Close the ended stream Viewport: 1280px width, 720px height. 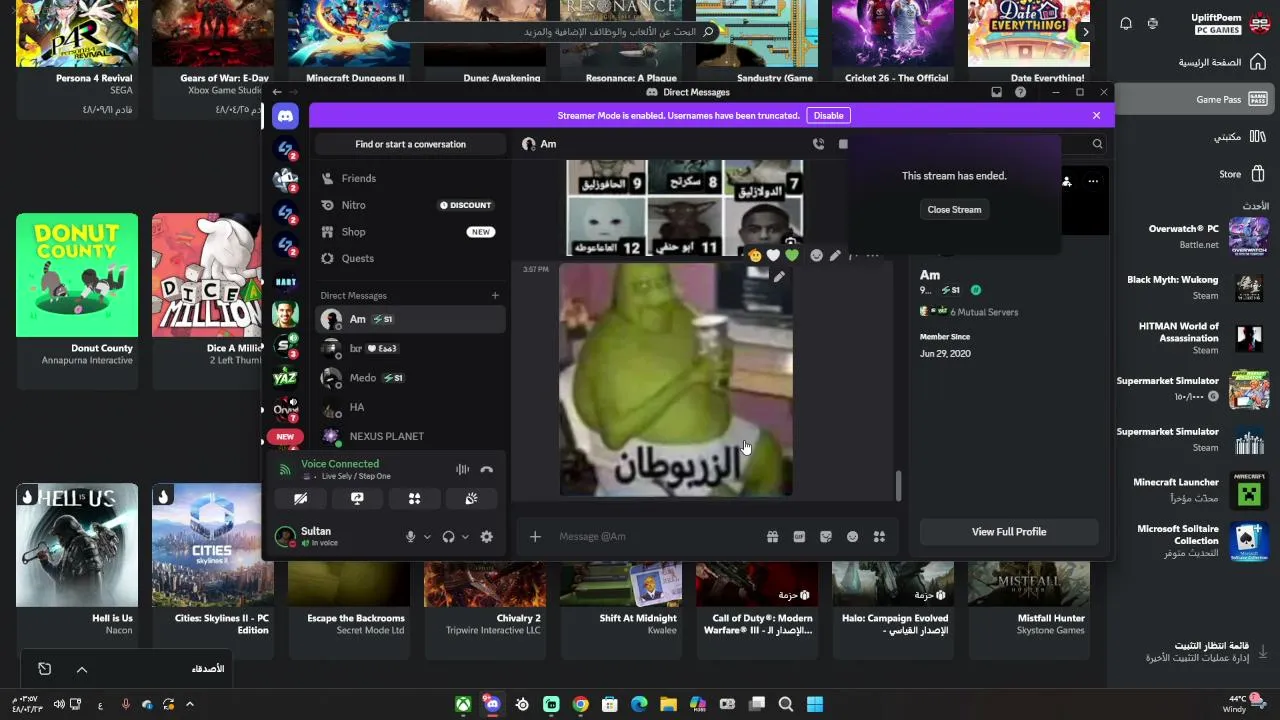tap(954, 210)
